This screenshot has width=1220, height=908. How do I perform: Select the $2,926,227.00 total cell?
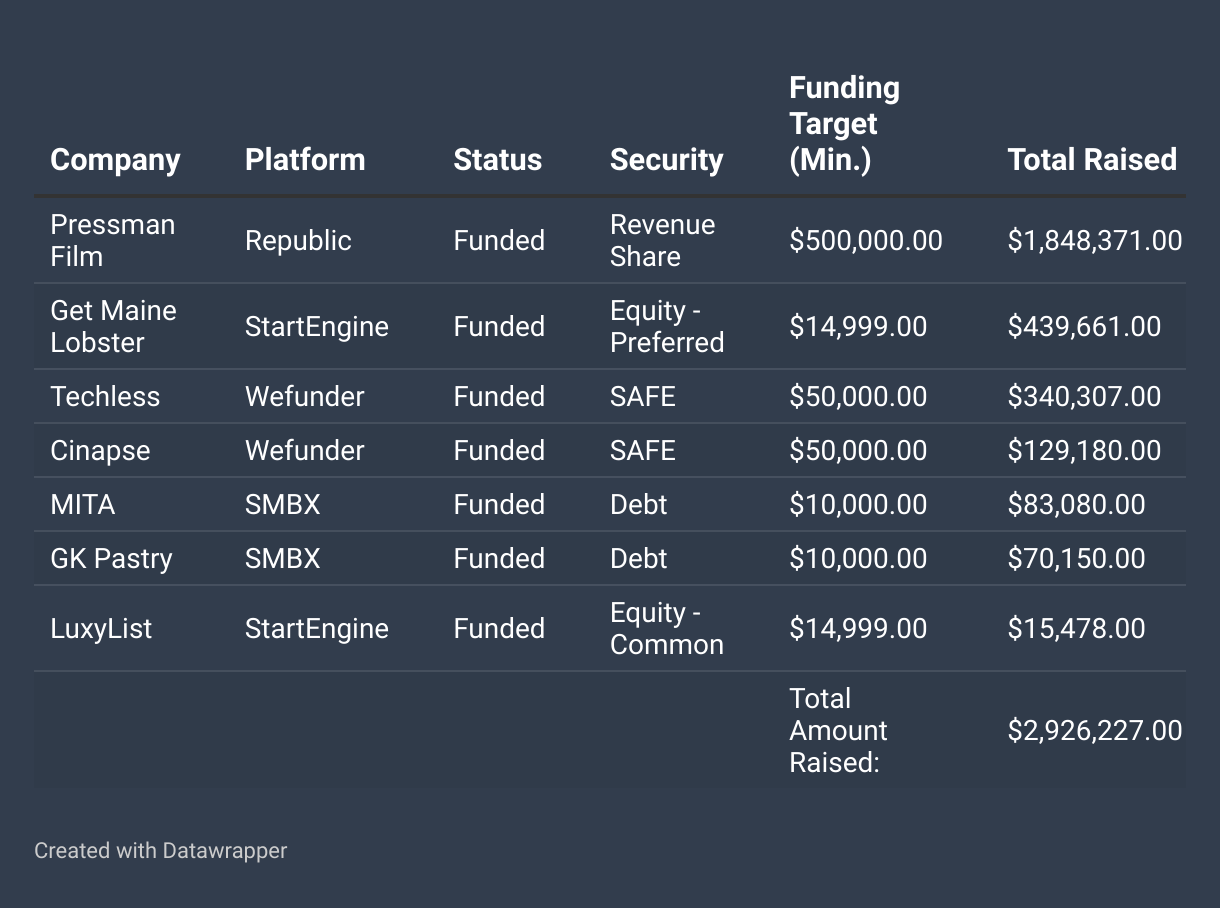(x=1095, y=731)
